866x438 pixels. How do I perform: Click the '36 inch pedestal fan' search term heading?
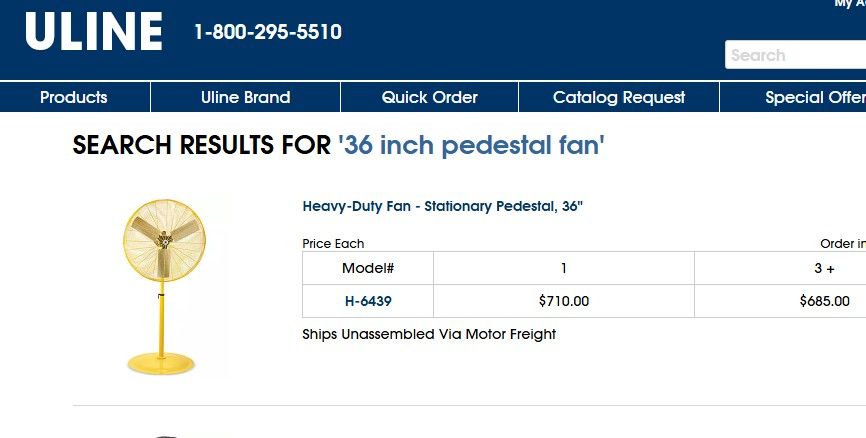pyautogui.click(x=471, y=146)
